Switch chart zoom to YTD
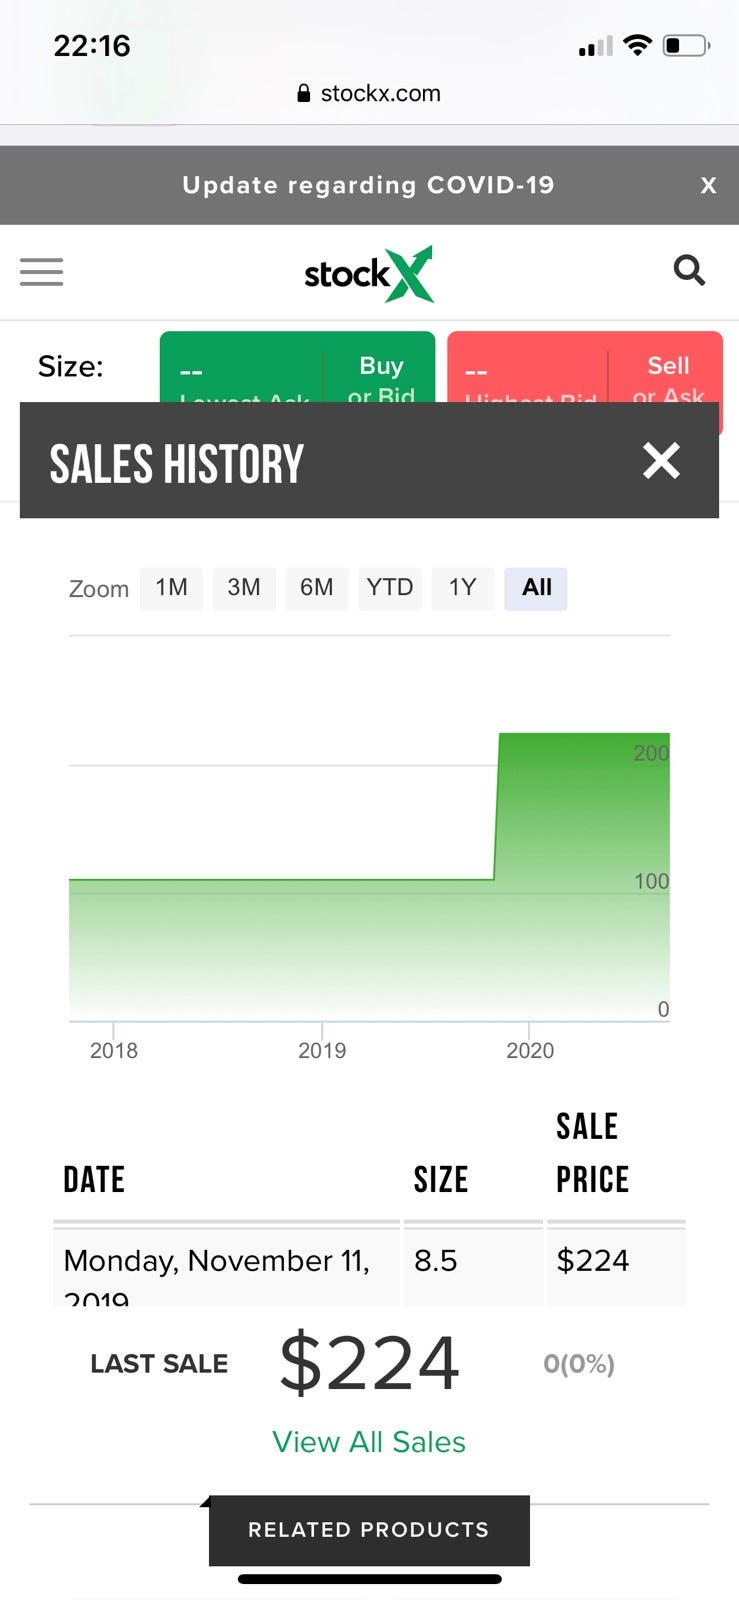This screenshot has height=1600, width=739. (x=389, y=588)
